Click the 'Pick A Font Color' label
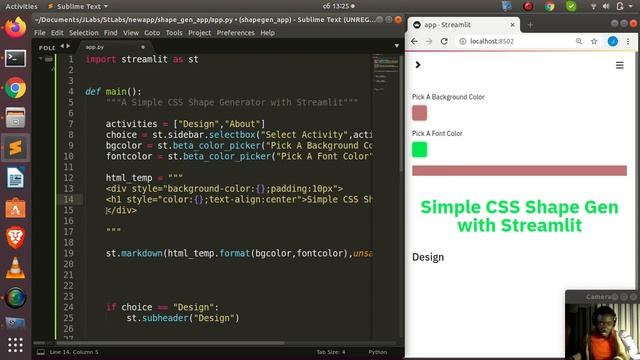 tap(437, 133)
